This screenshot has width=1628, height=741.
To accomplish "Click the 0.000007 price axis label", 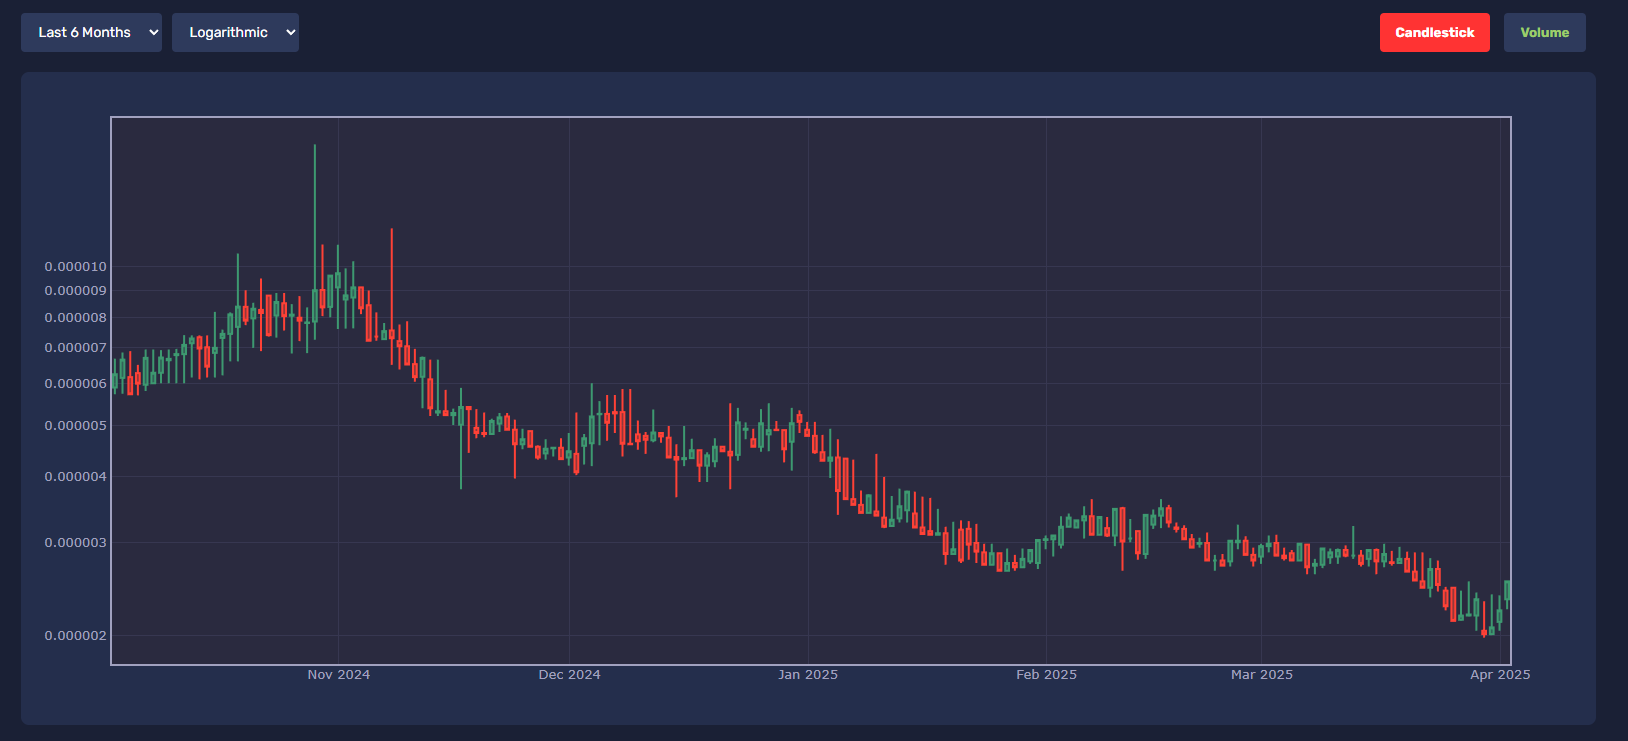I will click(x=76, y=348).
